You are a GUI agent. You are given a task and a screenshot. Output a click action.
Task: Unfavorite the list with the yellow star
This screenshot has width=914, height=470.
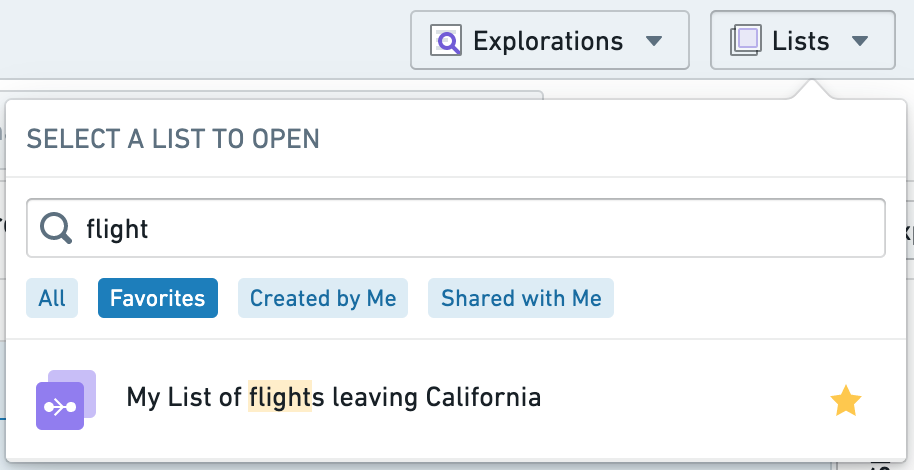tap(845, 402)
